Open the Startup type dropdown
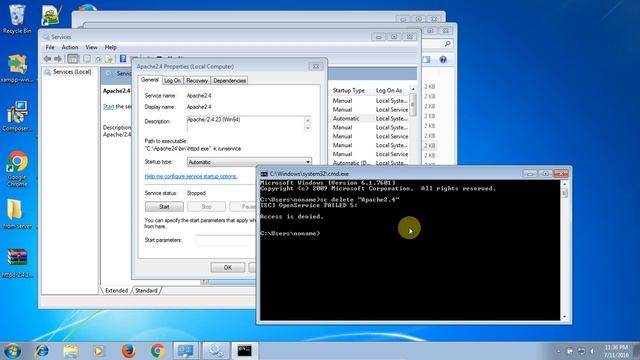The image size is (640, 360). point(308,162)
